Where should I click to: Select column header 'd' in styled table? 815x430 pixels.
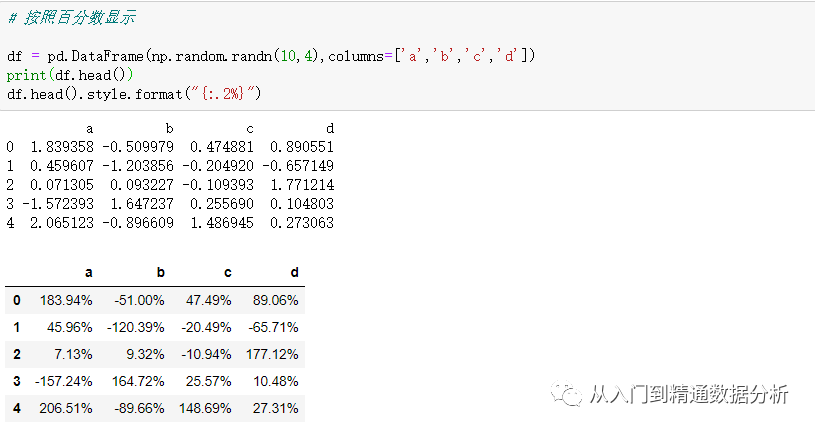point(293,272)
